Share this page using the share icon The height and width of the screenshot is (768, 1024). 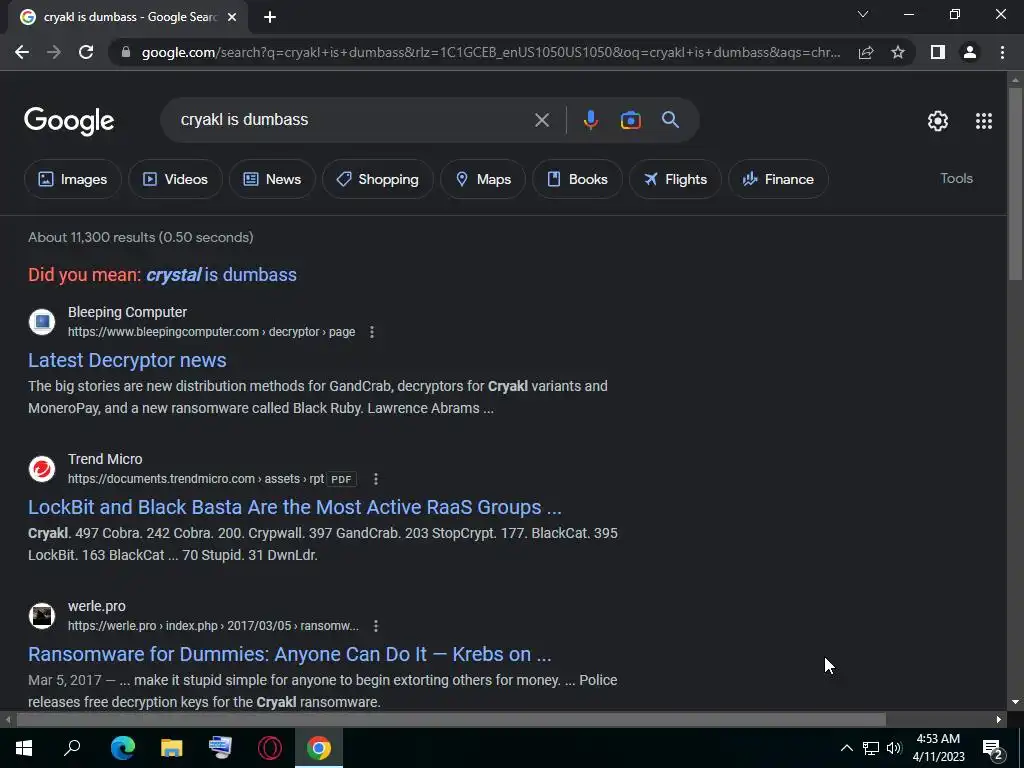[x=866, y=52]
